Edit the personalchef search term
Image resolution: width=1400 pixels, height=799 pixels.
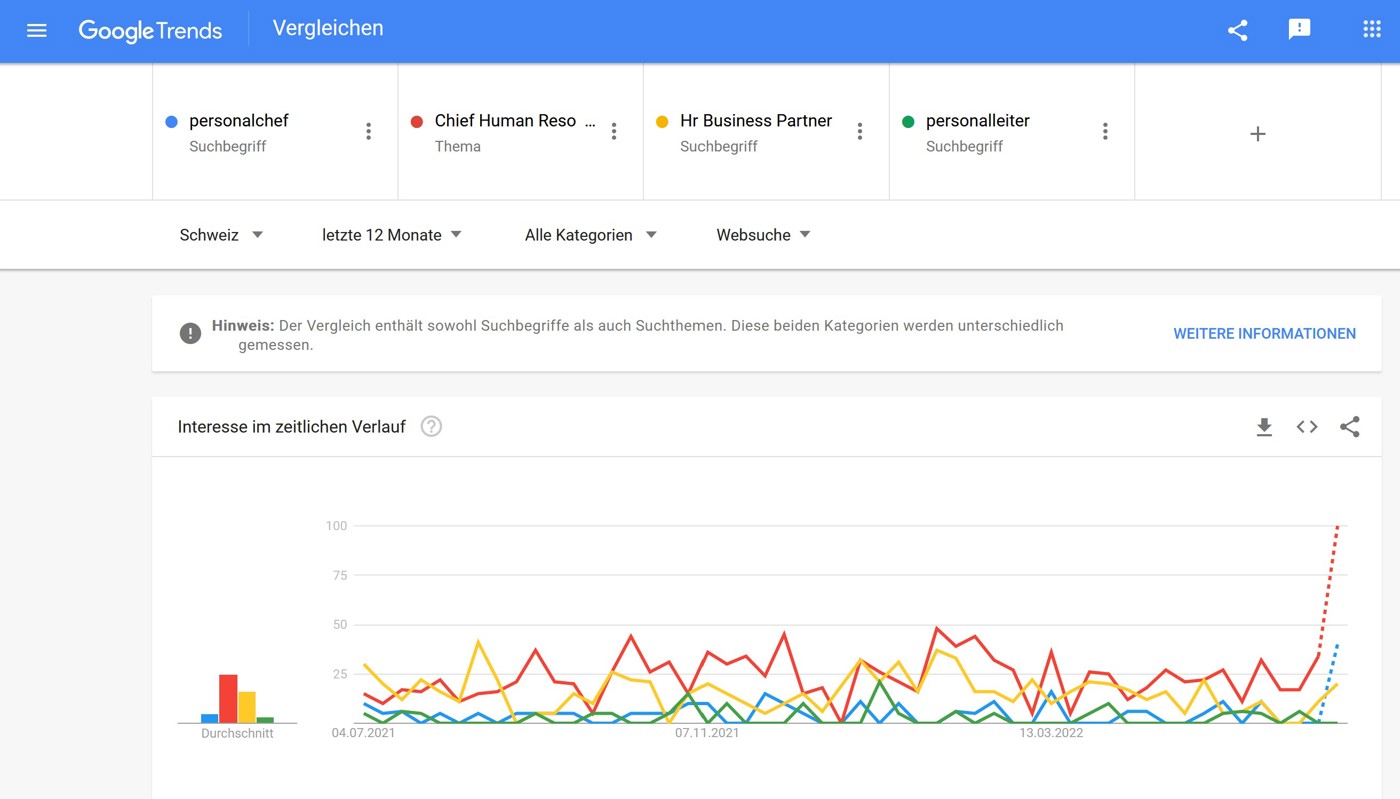click(238, 121)
